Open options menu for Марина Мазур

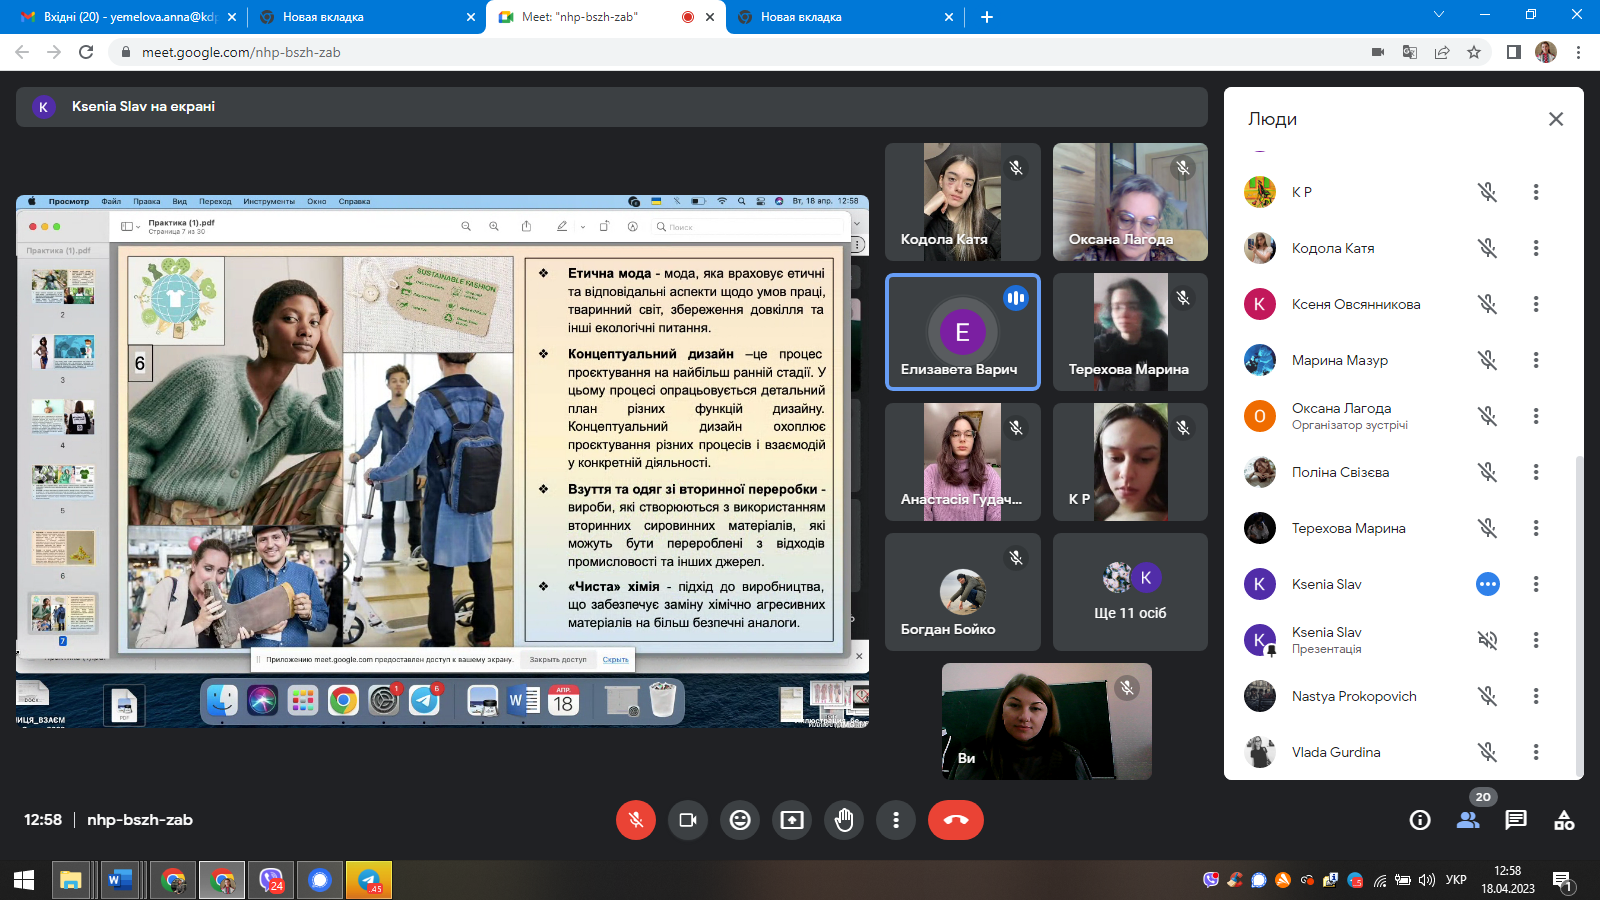(1536, 360)
